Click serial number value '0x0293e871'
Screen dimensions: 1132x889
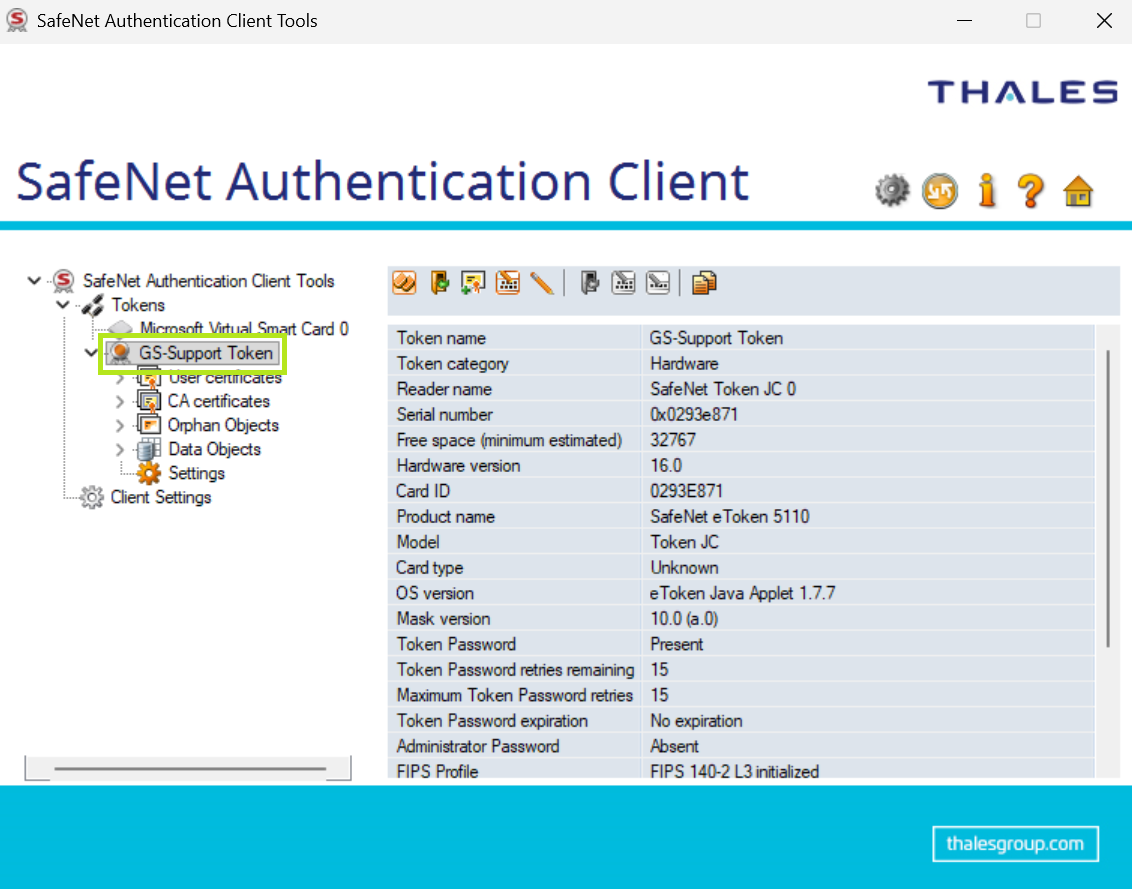[x=694, y=415]
